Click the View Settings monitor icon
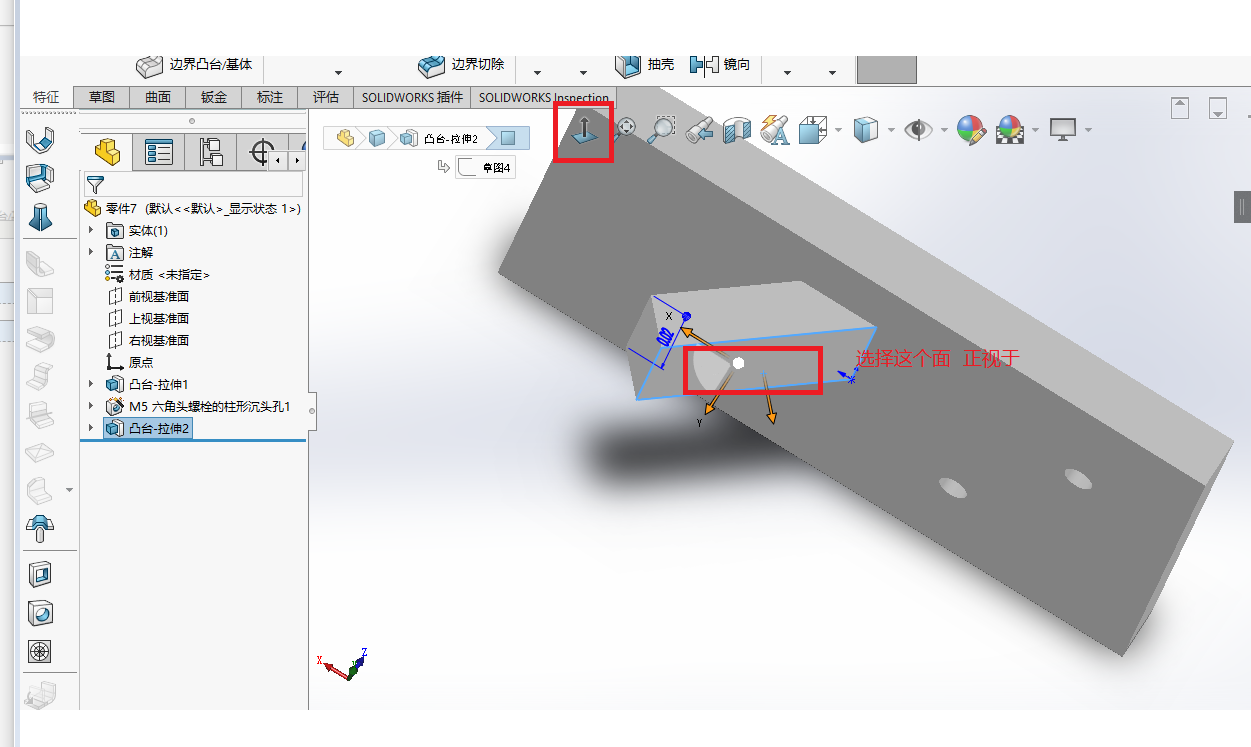 coord(1062,129)
